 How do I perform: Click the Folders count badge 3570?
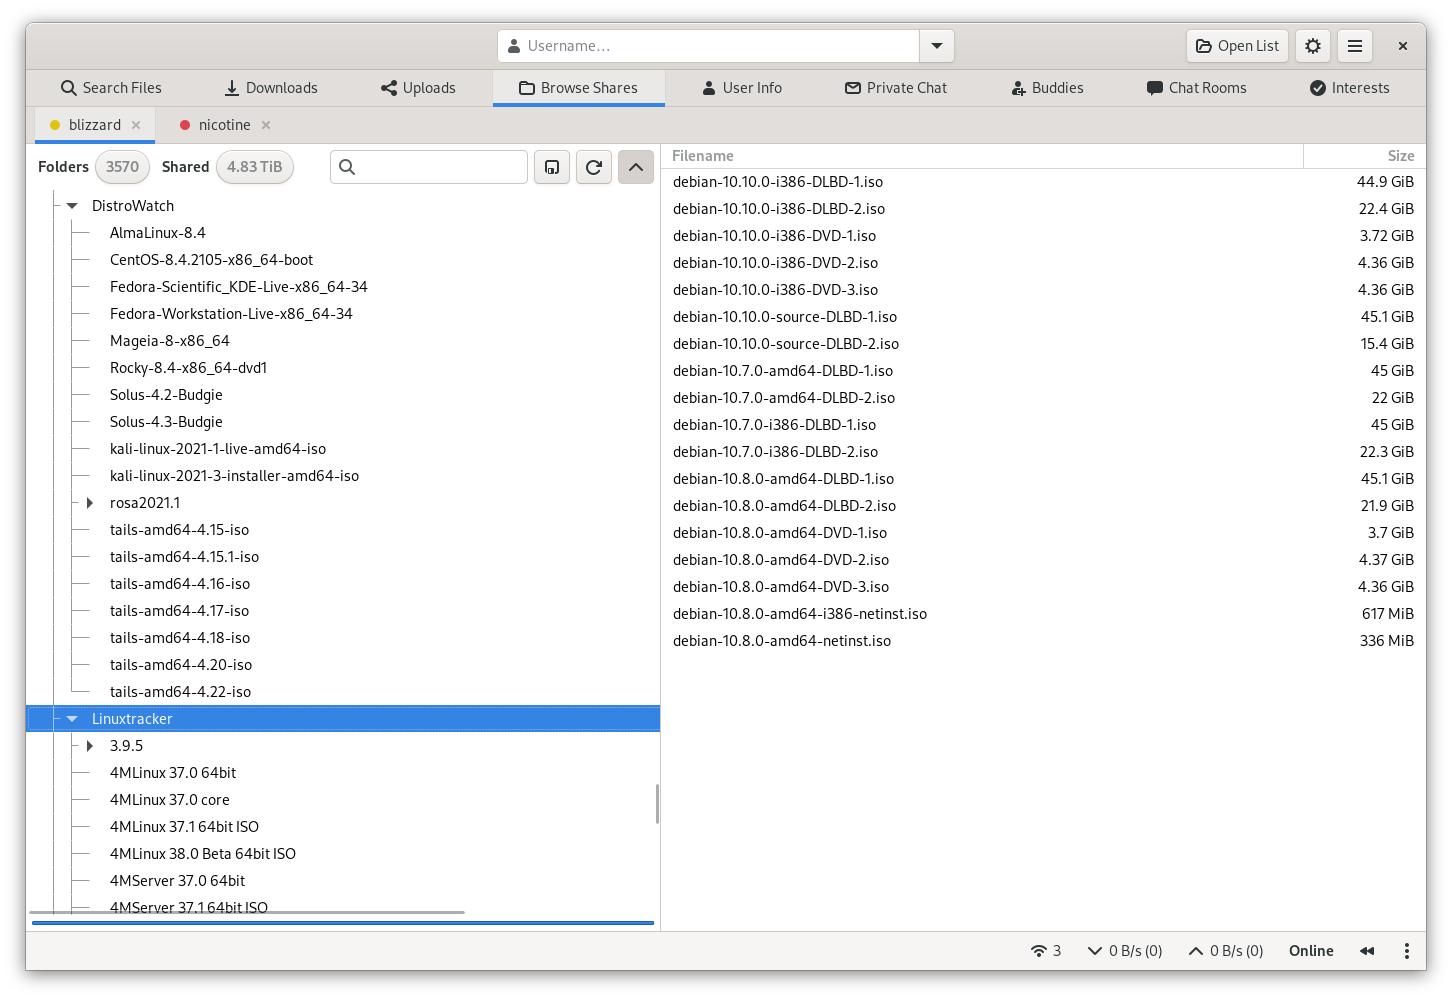[122, 167]
